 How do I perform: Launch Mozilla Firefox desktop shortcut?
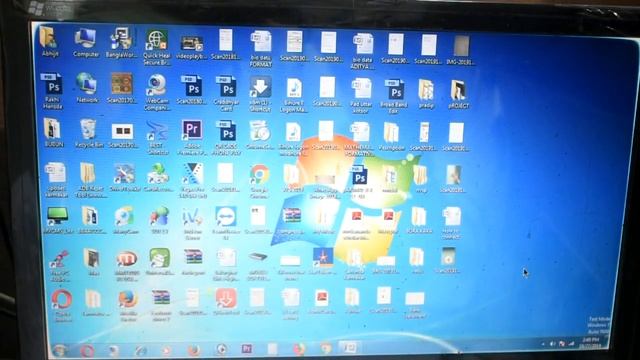pos(128,306)
